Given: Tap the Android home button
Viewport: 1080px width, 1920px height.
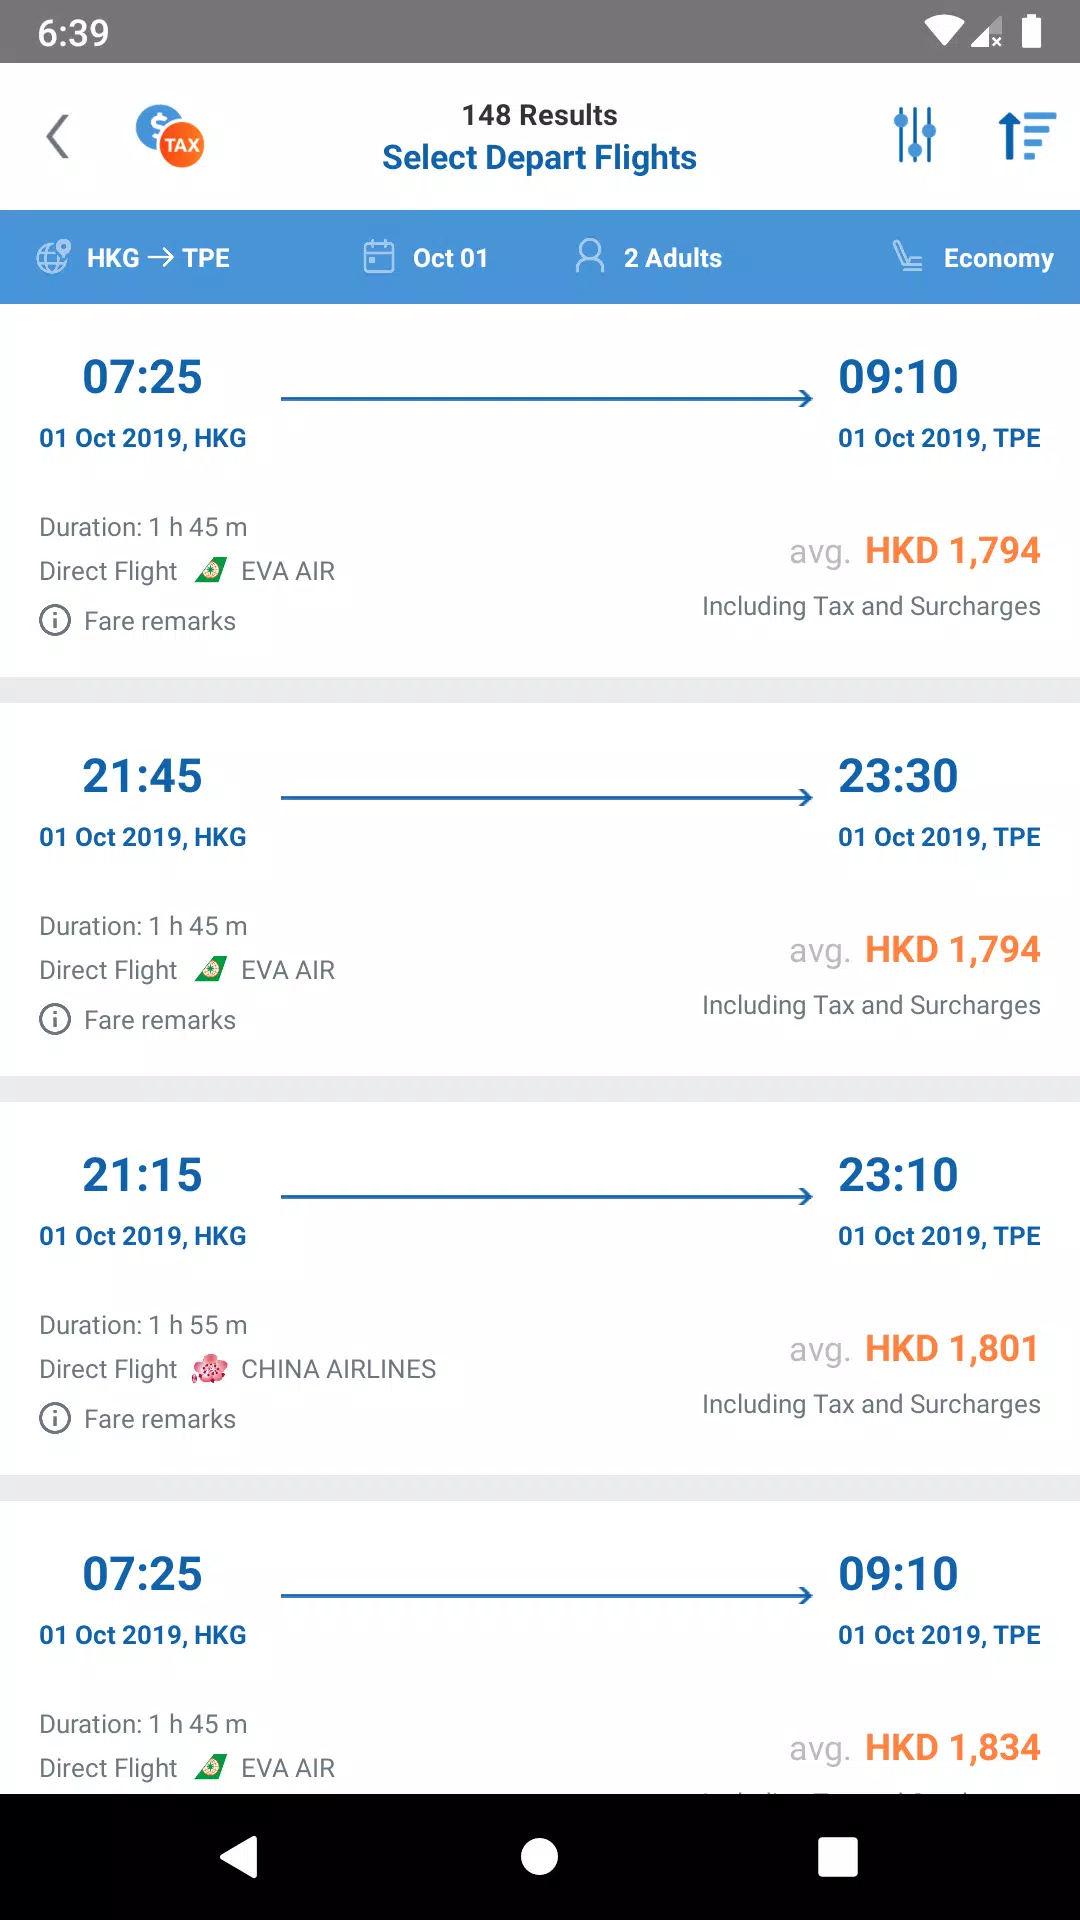Looking at the screenshot, I should tap(540, 1857).
